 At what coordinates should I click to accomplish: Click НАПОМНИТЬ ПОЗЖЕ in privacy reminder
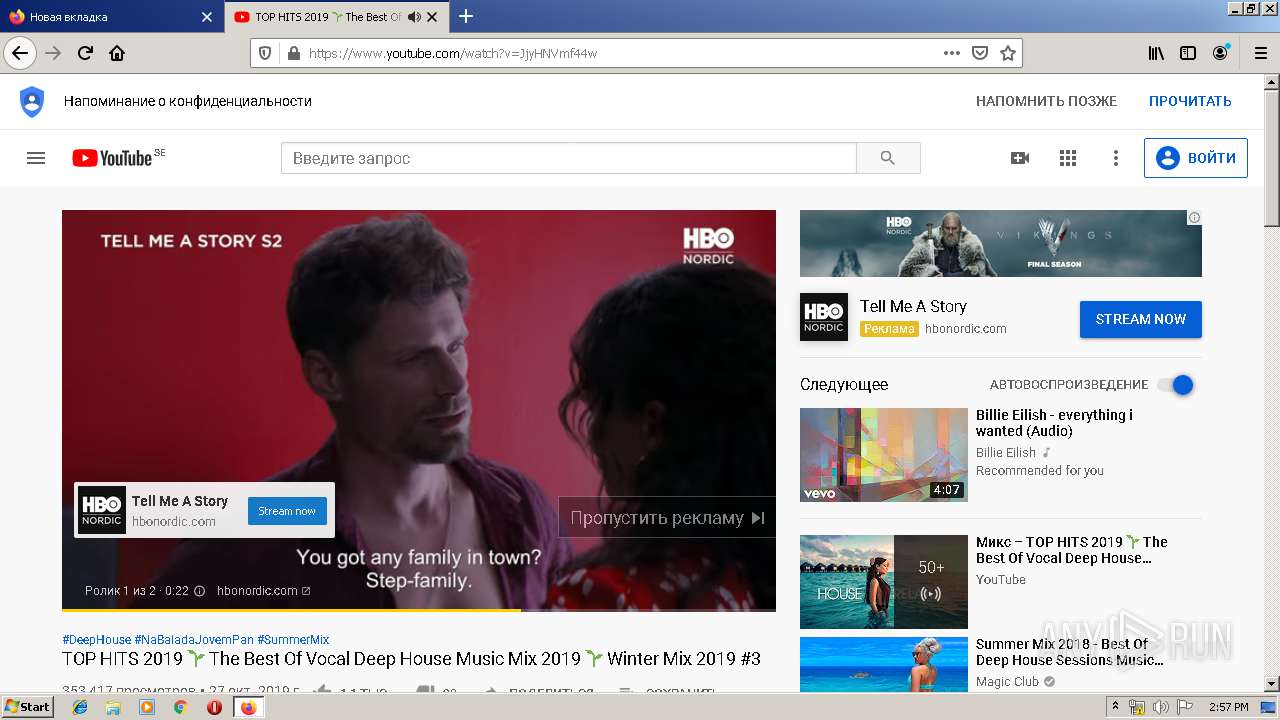coord(1046,101)
